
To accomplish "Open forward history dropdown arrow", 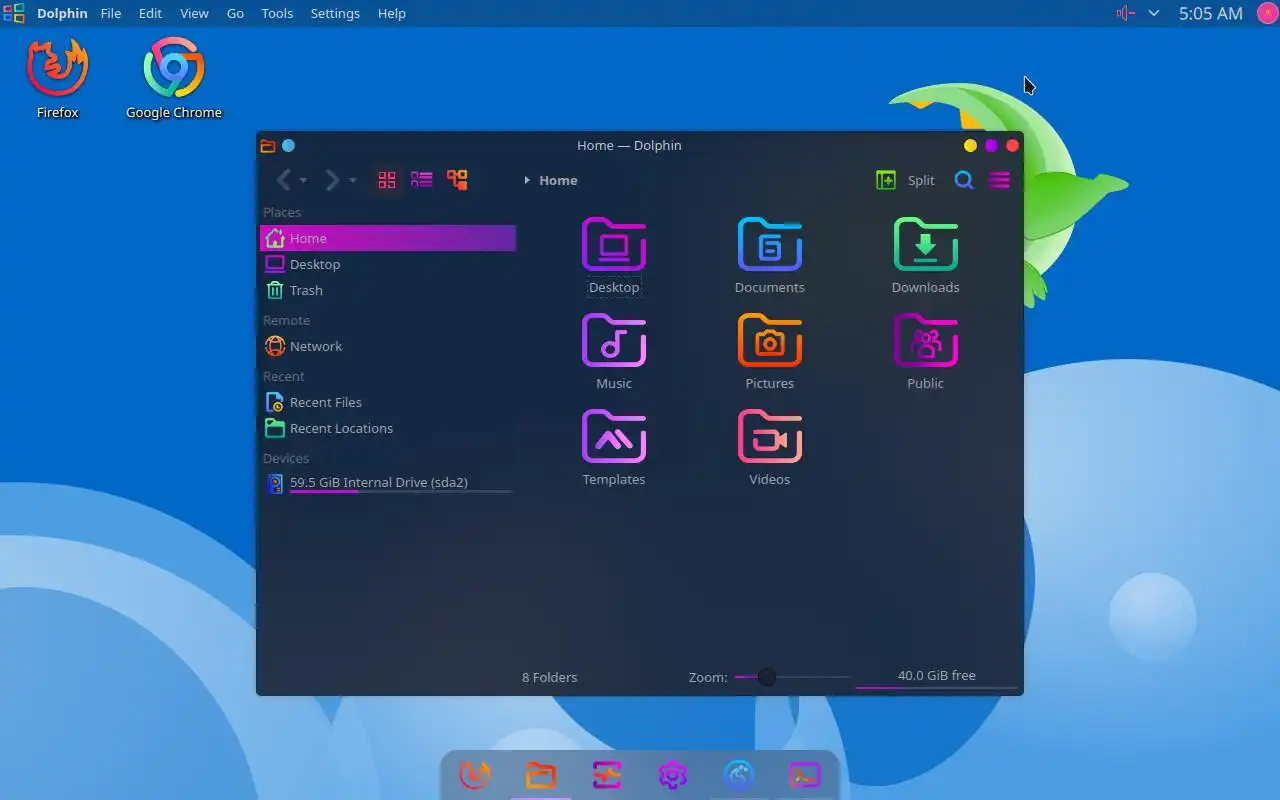I will coord(352,181).
